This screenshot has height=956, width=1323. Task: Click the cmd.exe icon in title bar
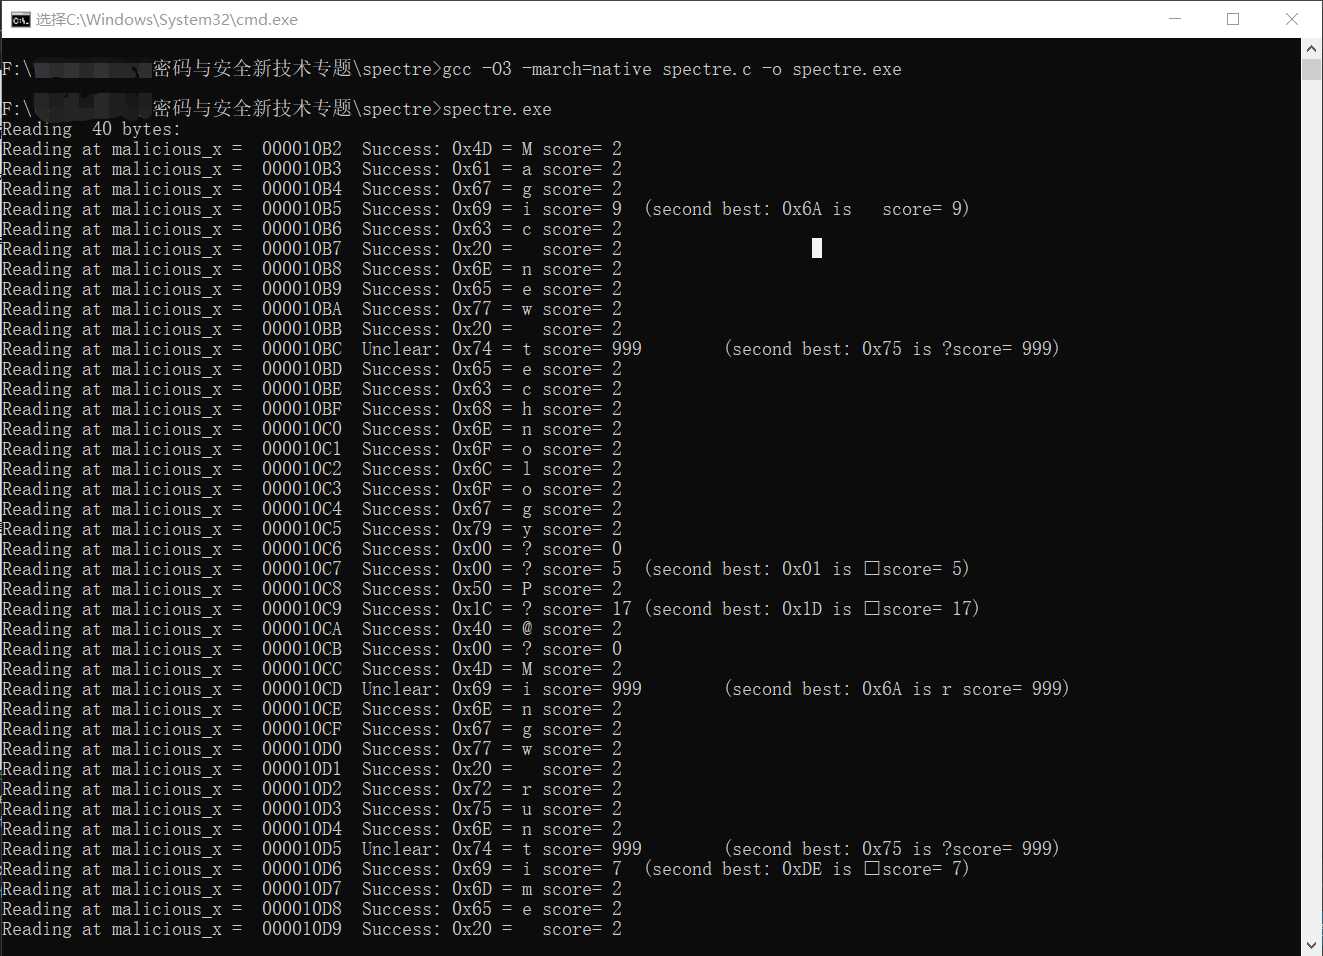coord(20,19)
